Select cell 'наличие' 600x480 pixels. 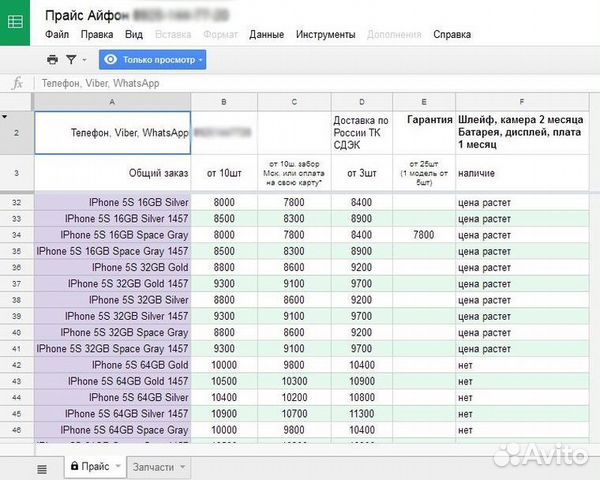point(522,173)
